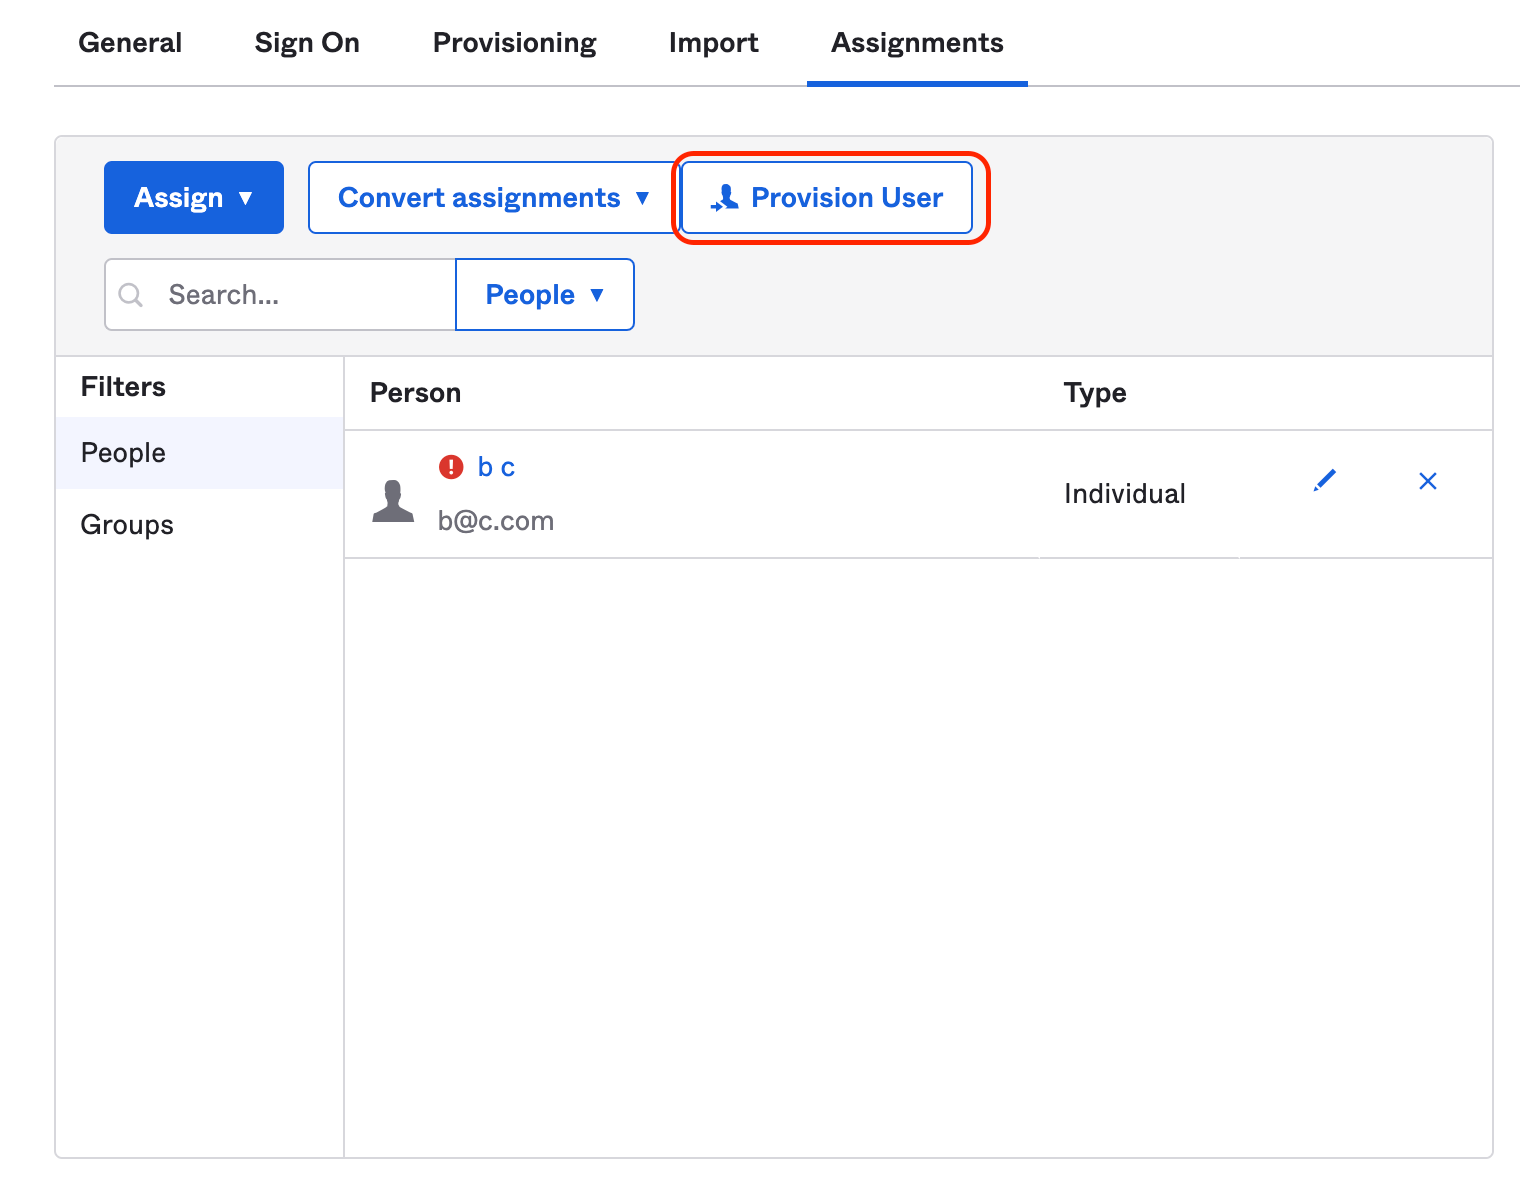
Task: Expand the Convert assignments dropdown
Action: click(490, 197)
